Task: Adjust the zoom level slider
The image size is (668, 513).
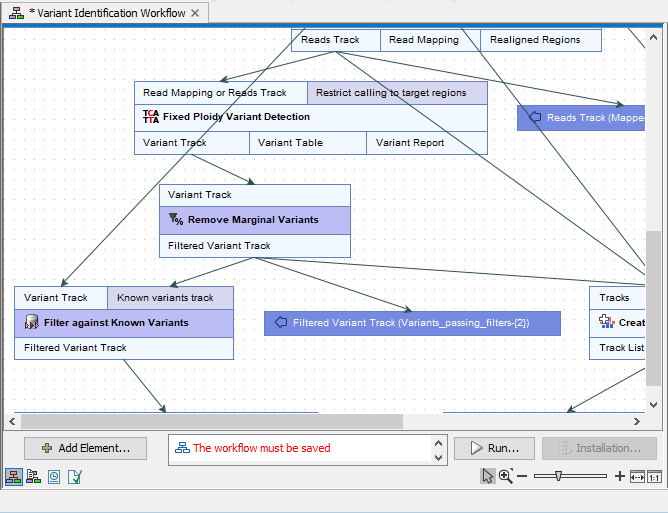Action: coord(558,477)
